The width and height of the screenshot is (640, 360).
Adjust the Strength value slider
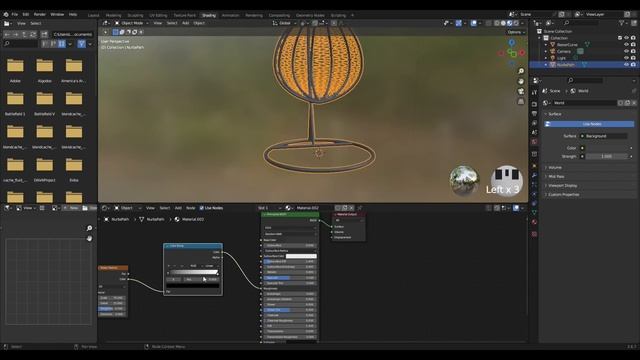(x=607, y=156)
